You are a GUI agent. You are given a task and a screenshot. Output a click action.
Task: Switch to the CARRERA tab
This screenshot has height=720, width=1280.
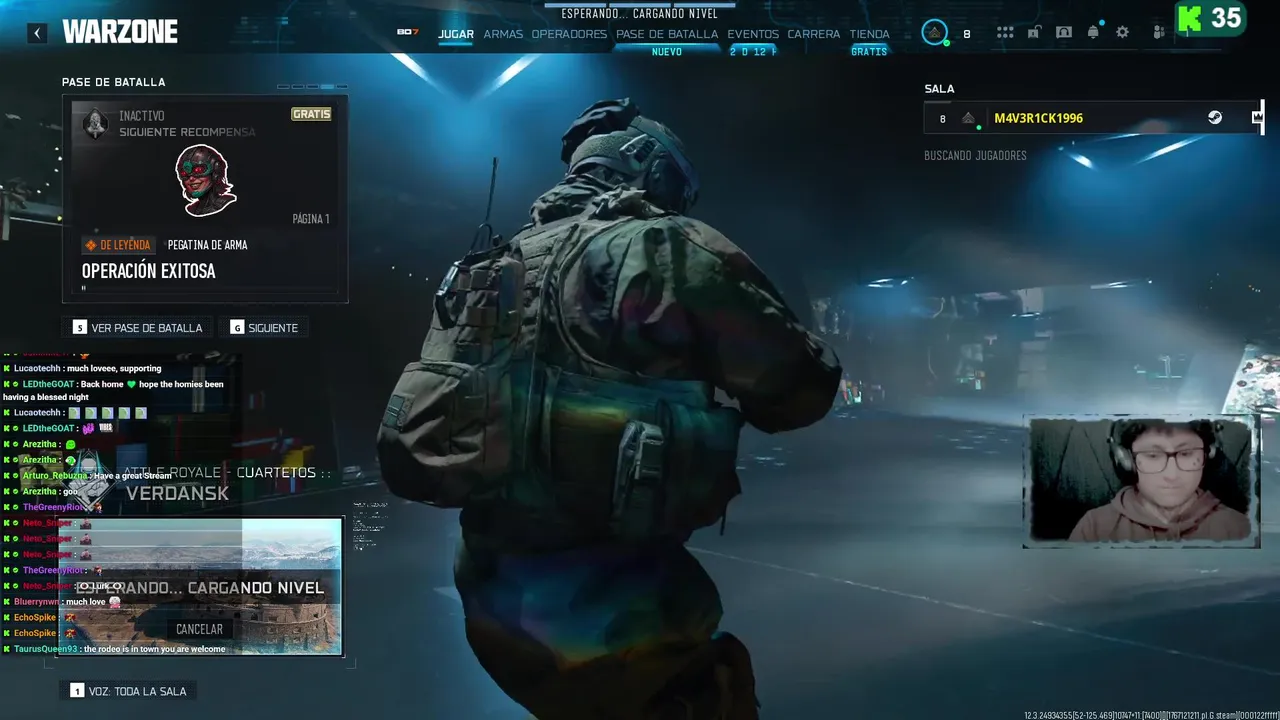pyautogui.click(x=814, y=34)
